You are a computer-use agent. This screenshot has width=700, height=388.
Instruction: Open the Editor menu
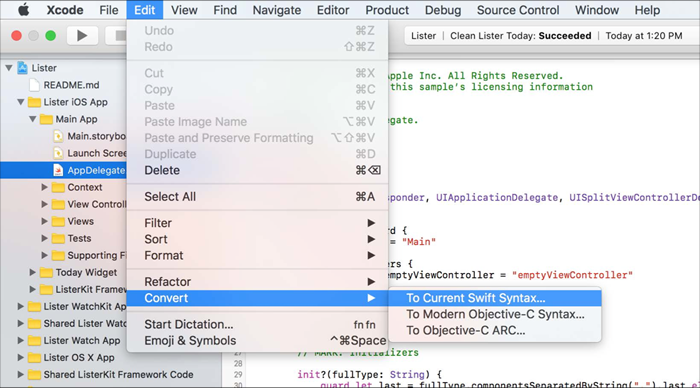point(333,10)
